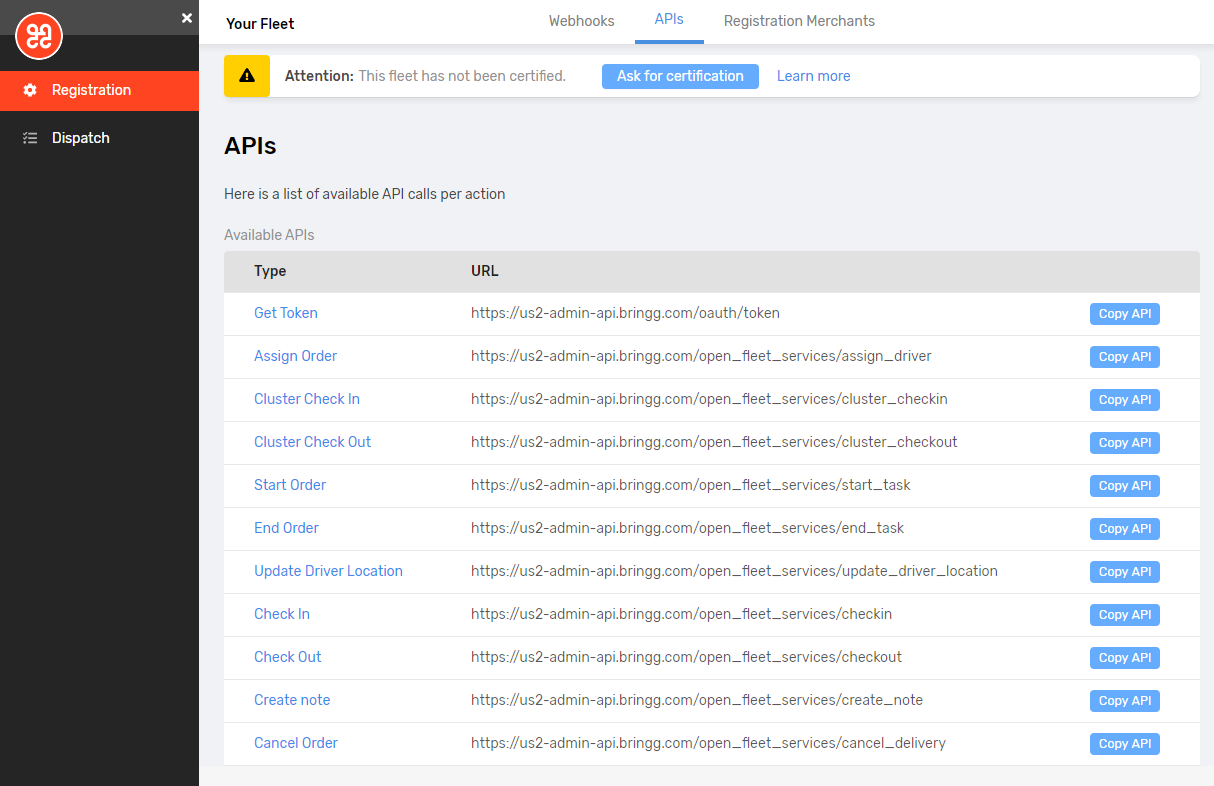Click the oauth/token URL text
Image resolution: width=1214 pixels, height=786 pixels.
pyautogui.click(x=625, y=313)
